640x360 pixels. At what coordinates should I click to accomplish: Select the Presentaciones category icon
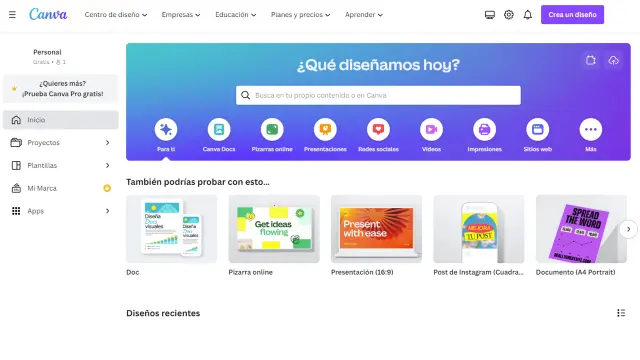tap(325, 129)
